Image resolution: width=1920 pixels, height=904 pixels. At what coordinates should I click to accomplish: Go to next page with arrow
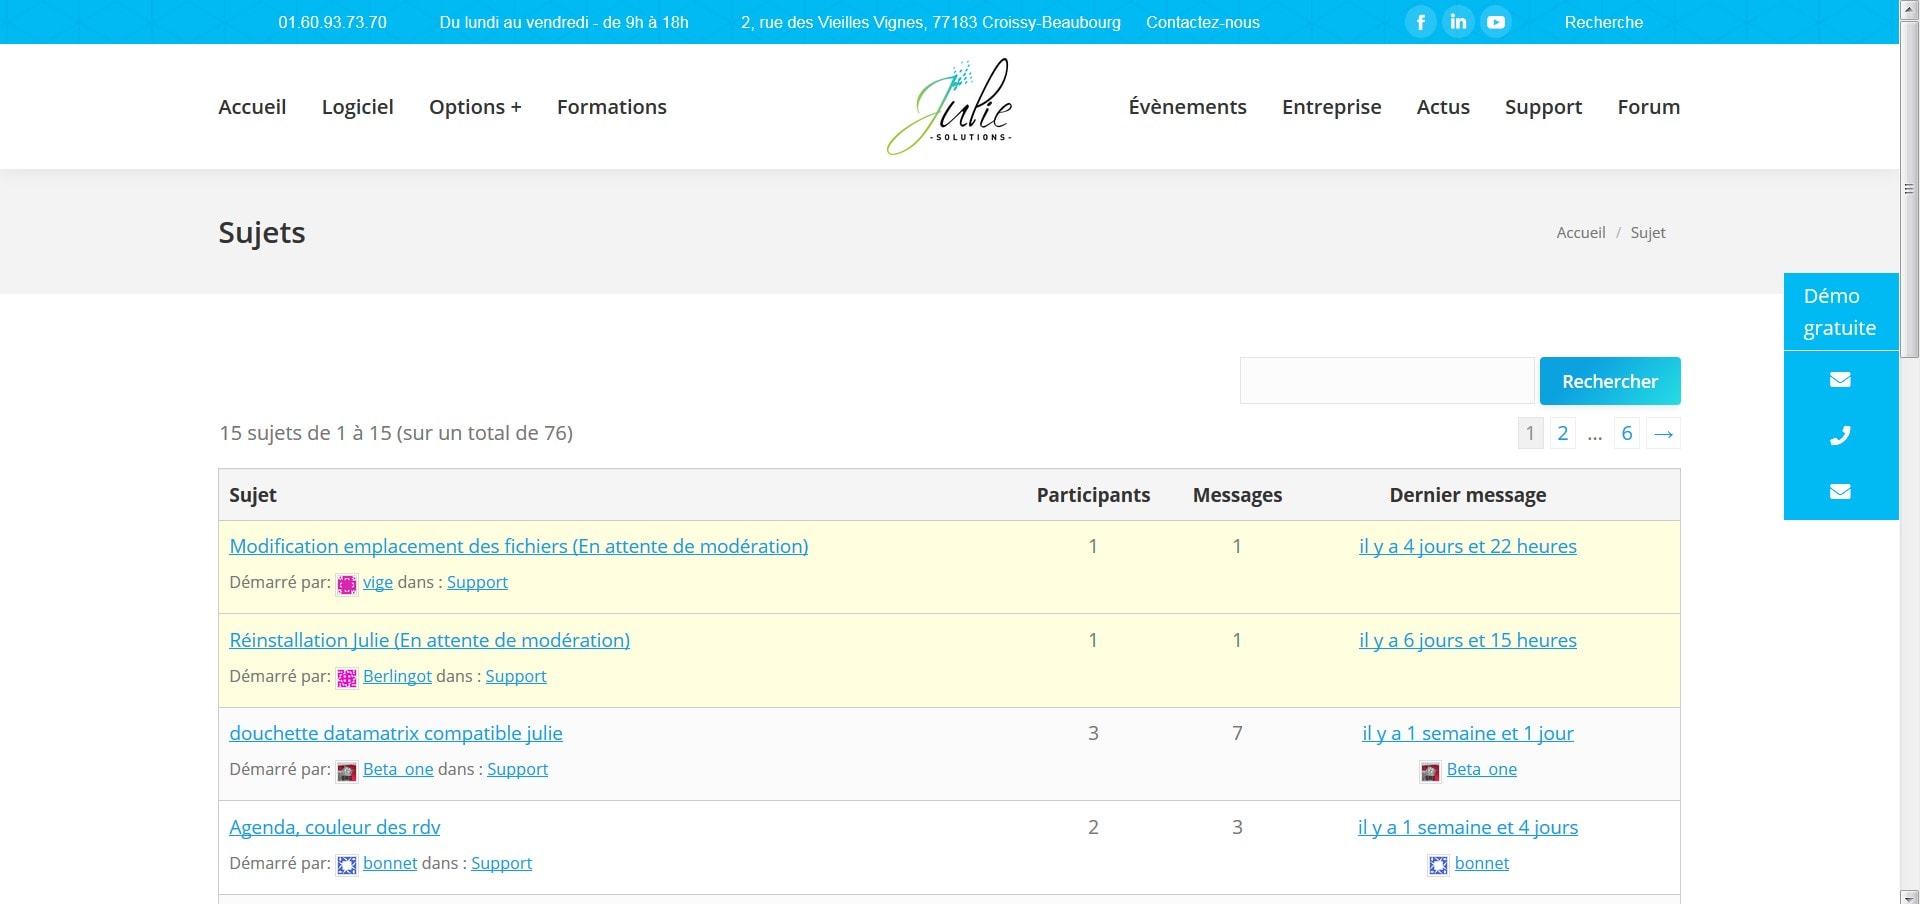[1664, 433]
